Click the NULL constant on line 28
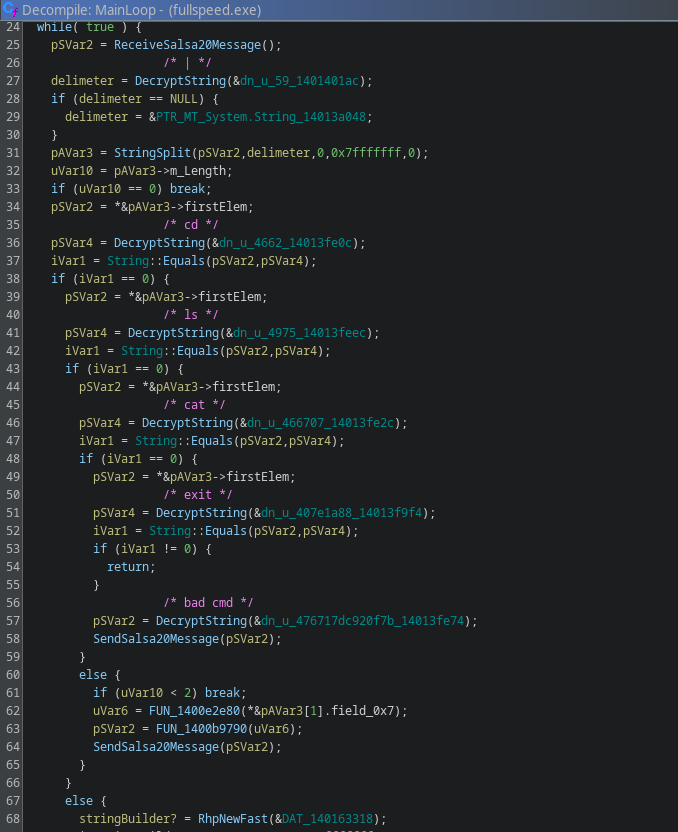 pos(184,99)
